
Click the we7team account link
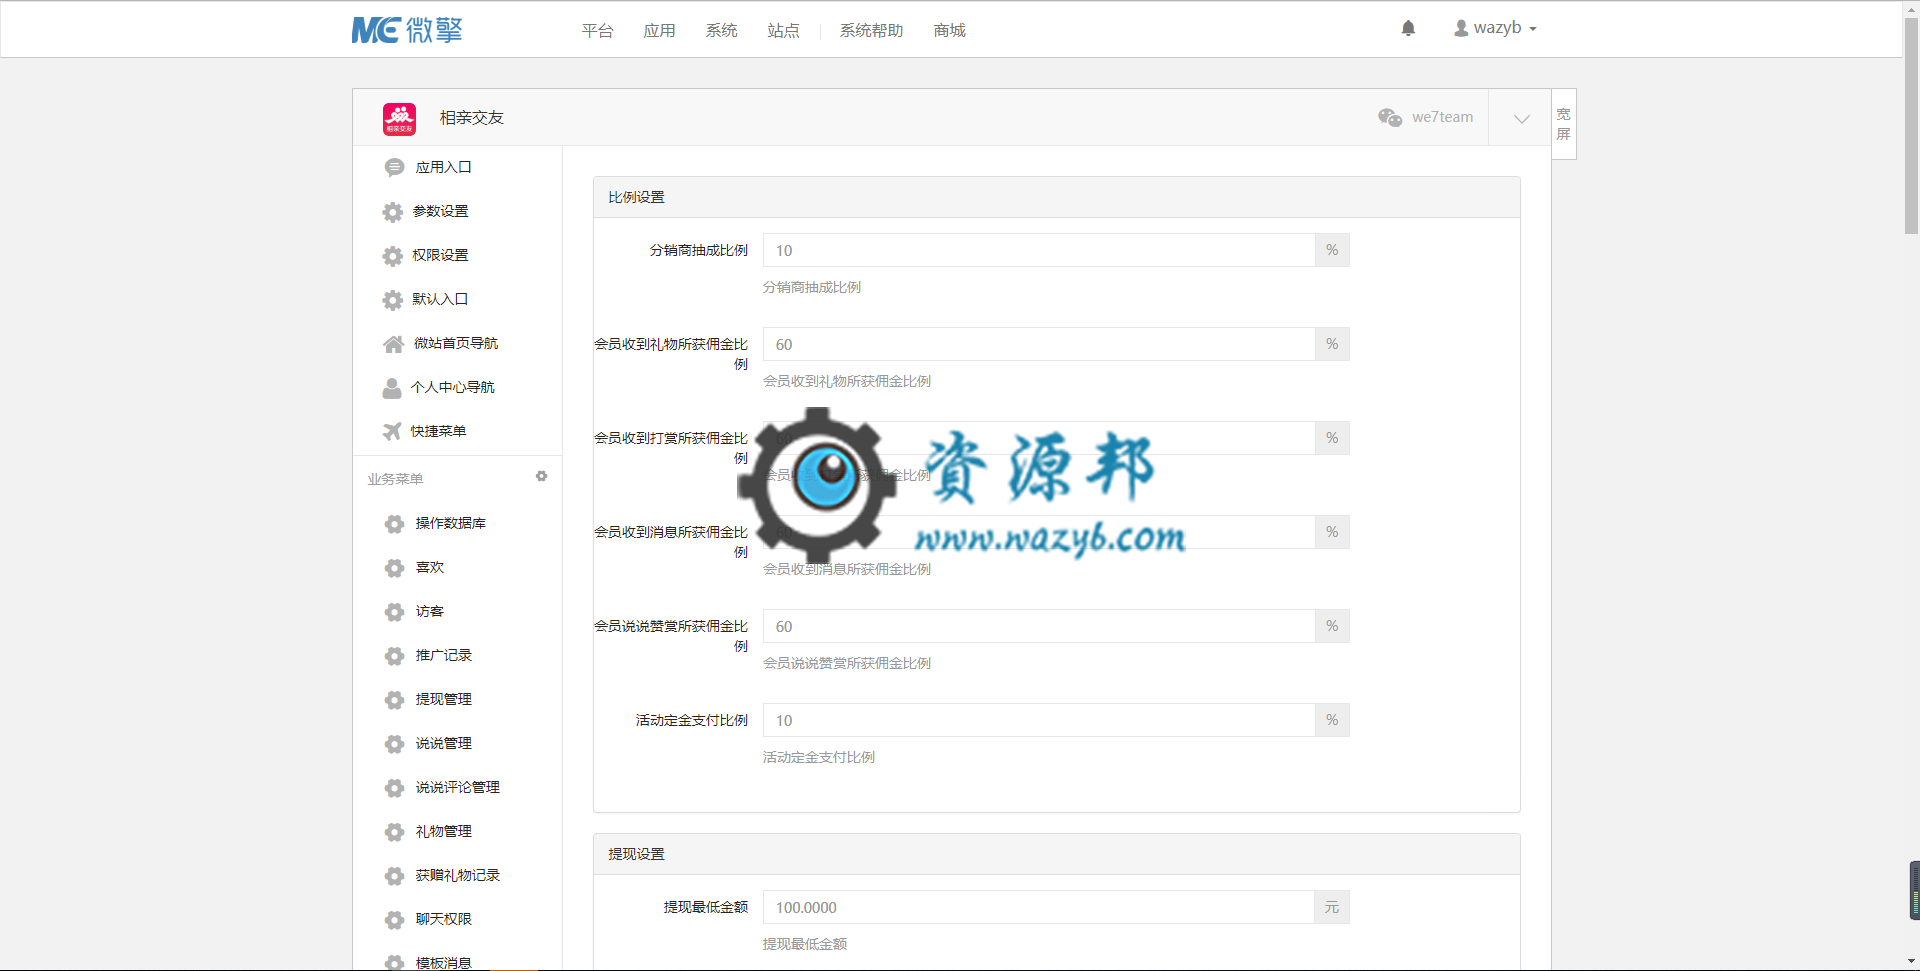tap(1442, 117)
